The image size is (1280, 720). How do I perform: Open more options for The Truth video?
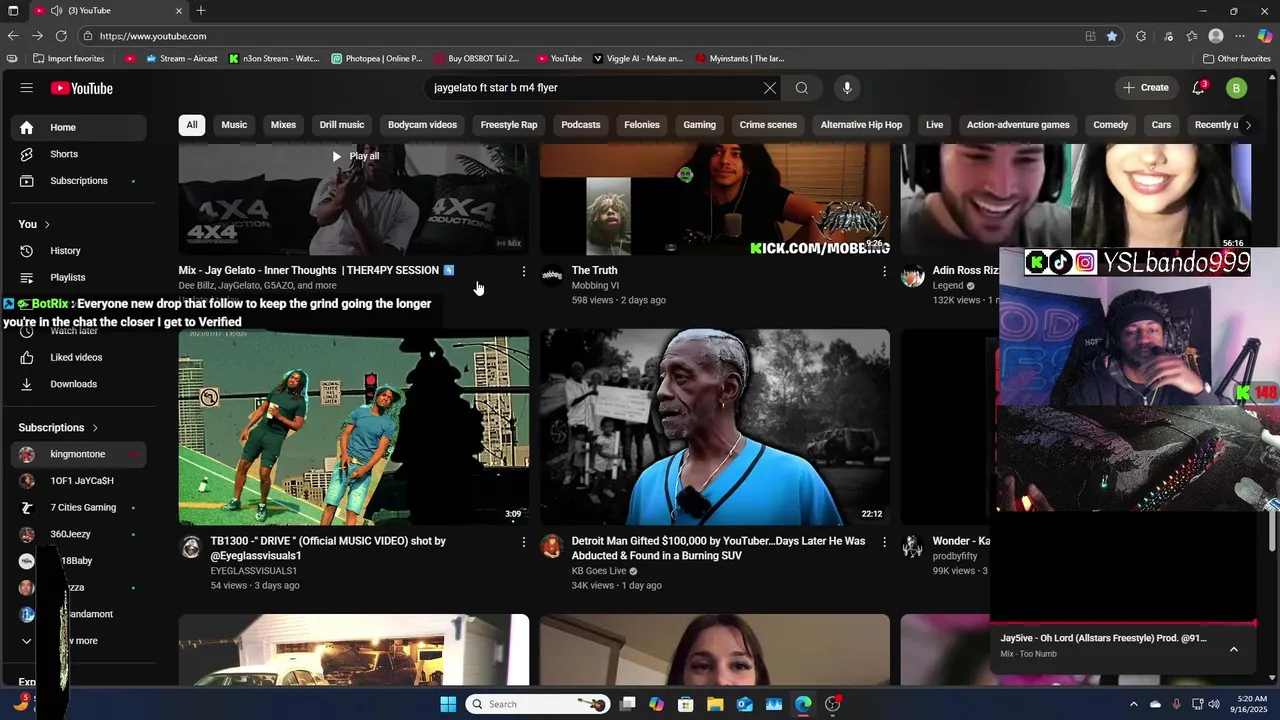pyautogui.click(x=884, y=271)
